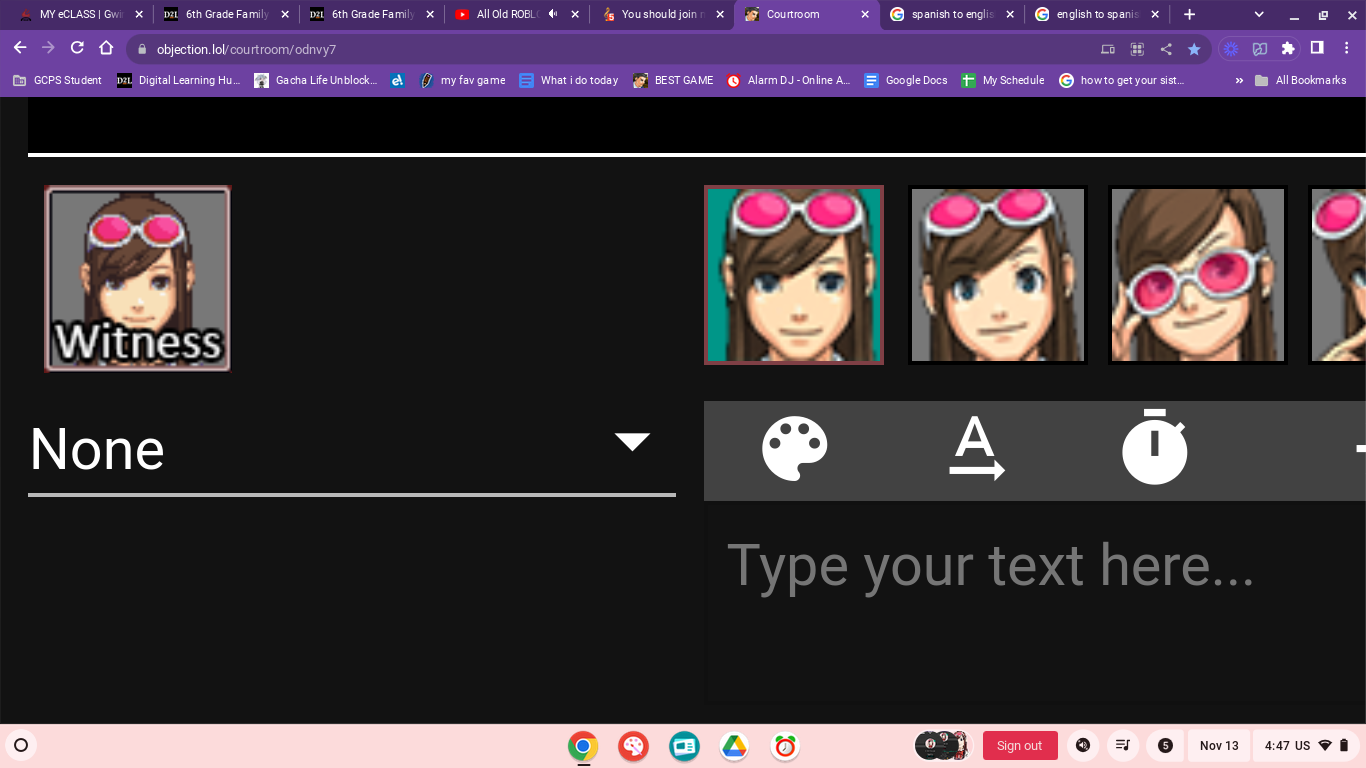Click the Sign out button
1366x768 pixels.
pos(1020,745)
